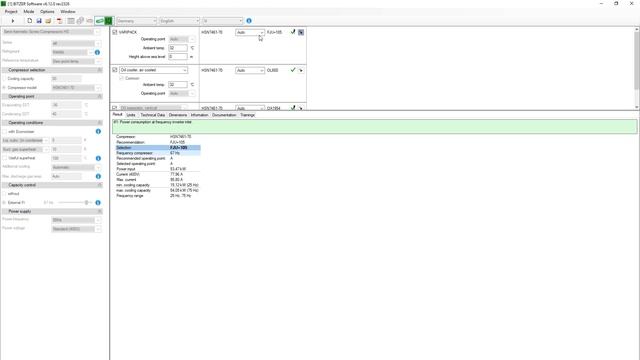
Task: Click the arrow icon in Oil cooler row
Action: pos(301,70)
